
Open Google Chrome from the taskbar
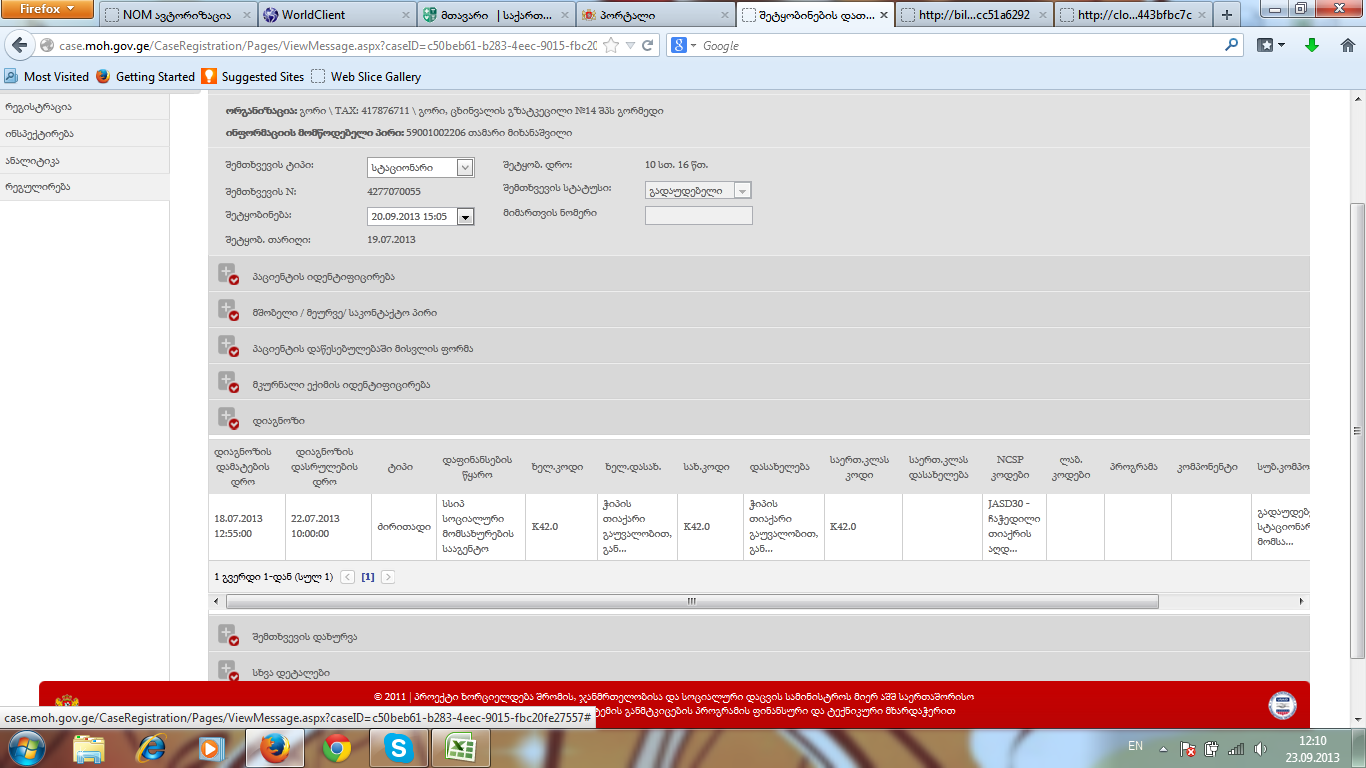(x=337, y=748)
